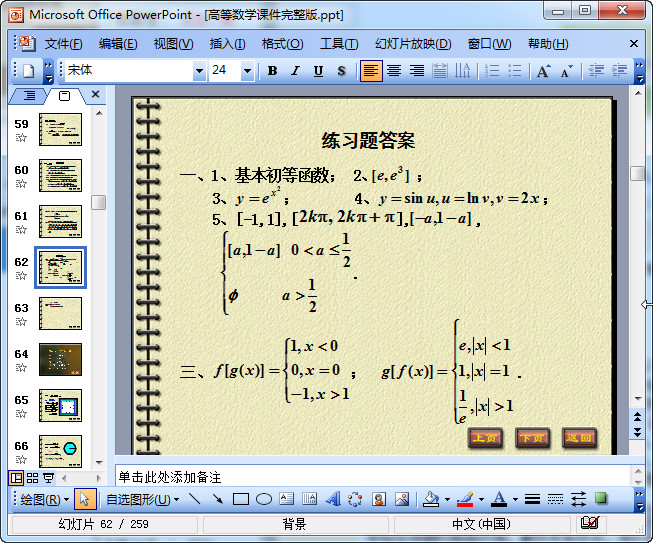Open the font name dropdown
This screenshot has height=543, width=653.
pyautogui.click(x=199, y=71)
